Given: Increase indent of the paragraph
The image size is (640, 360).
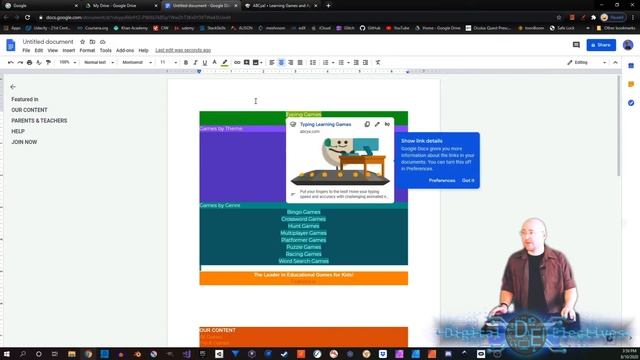Looking at the screenshot, I should tap(365, 62).
